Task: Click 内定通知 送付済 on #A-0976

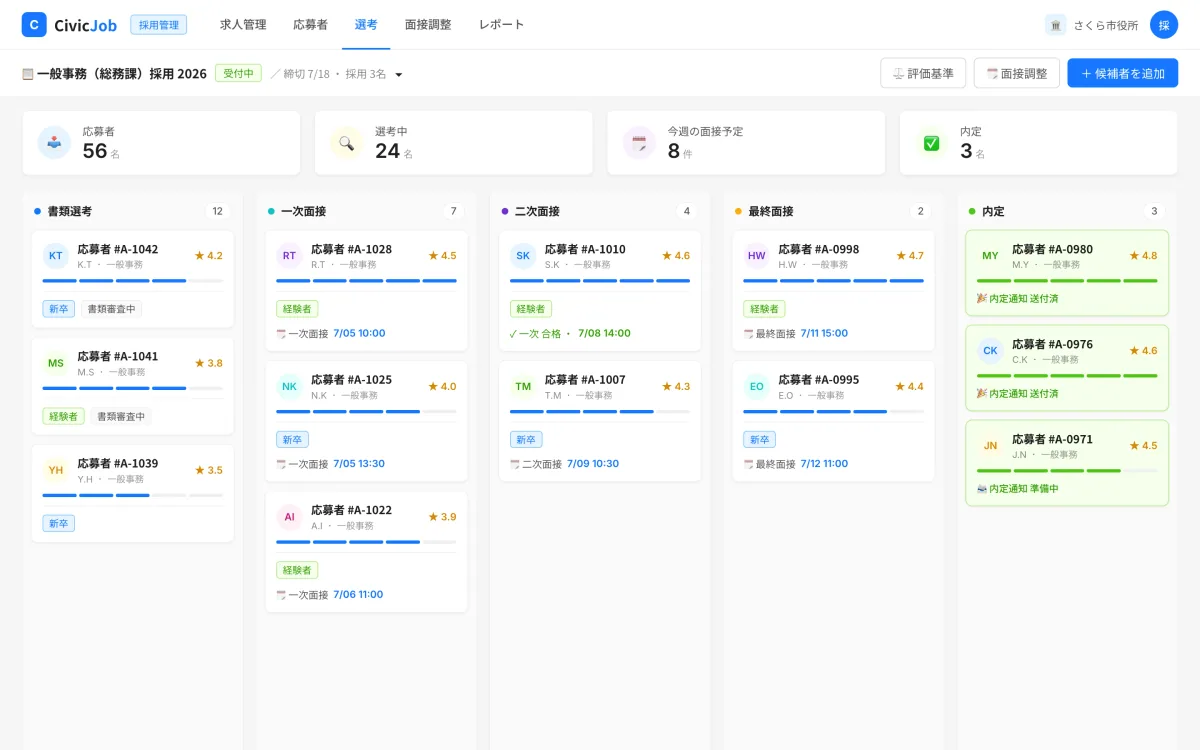Action: 1018,394
